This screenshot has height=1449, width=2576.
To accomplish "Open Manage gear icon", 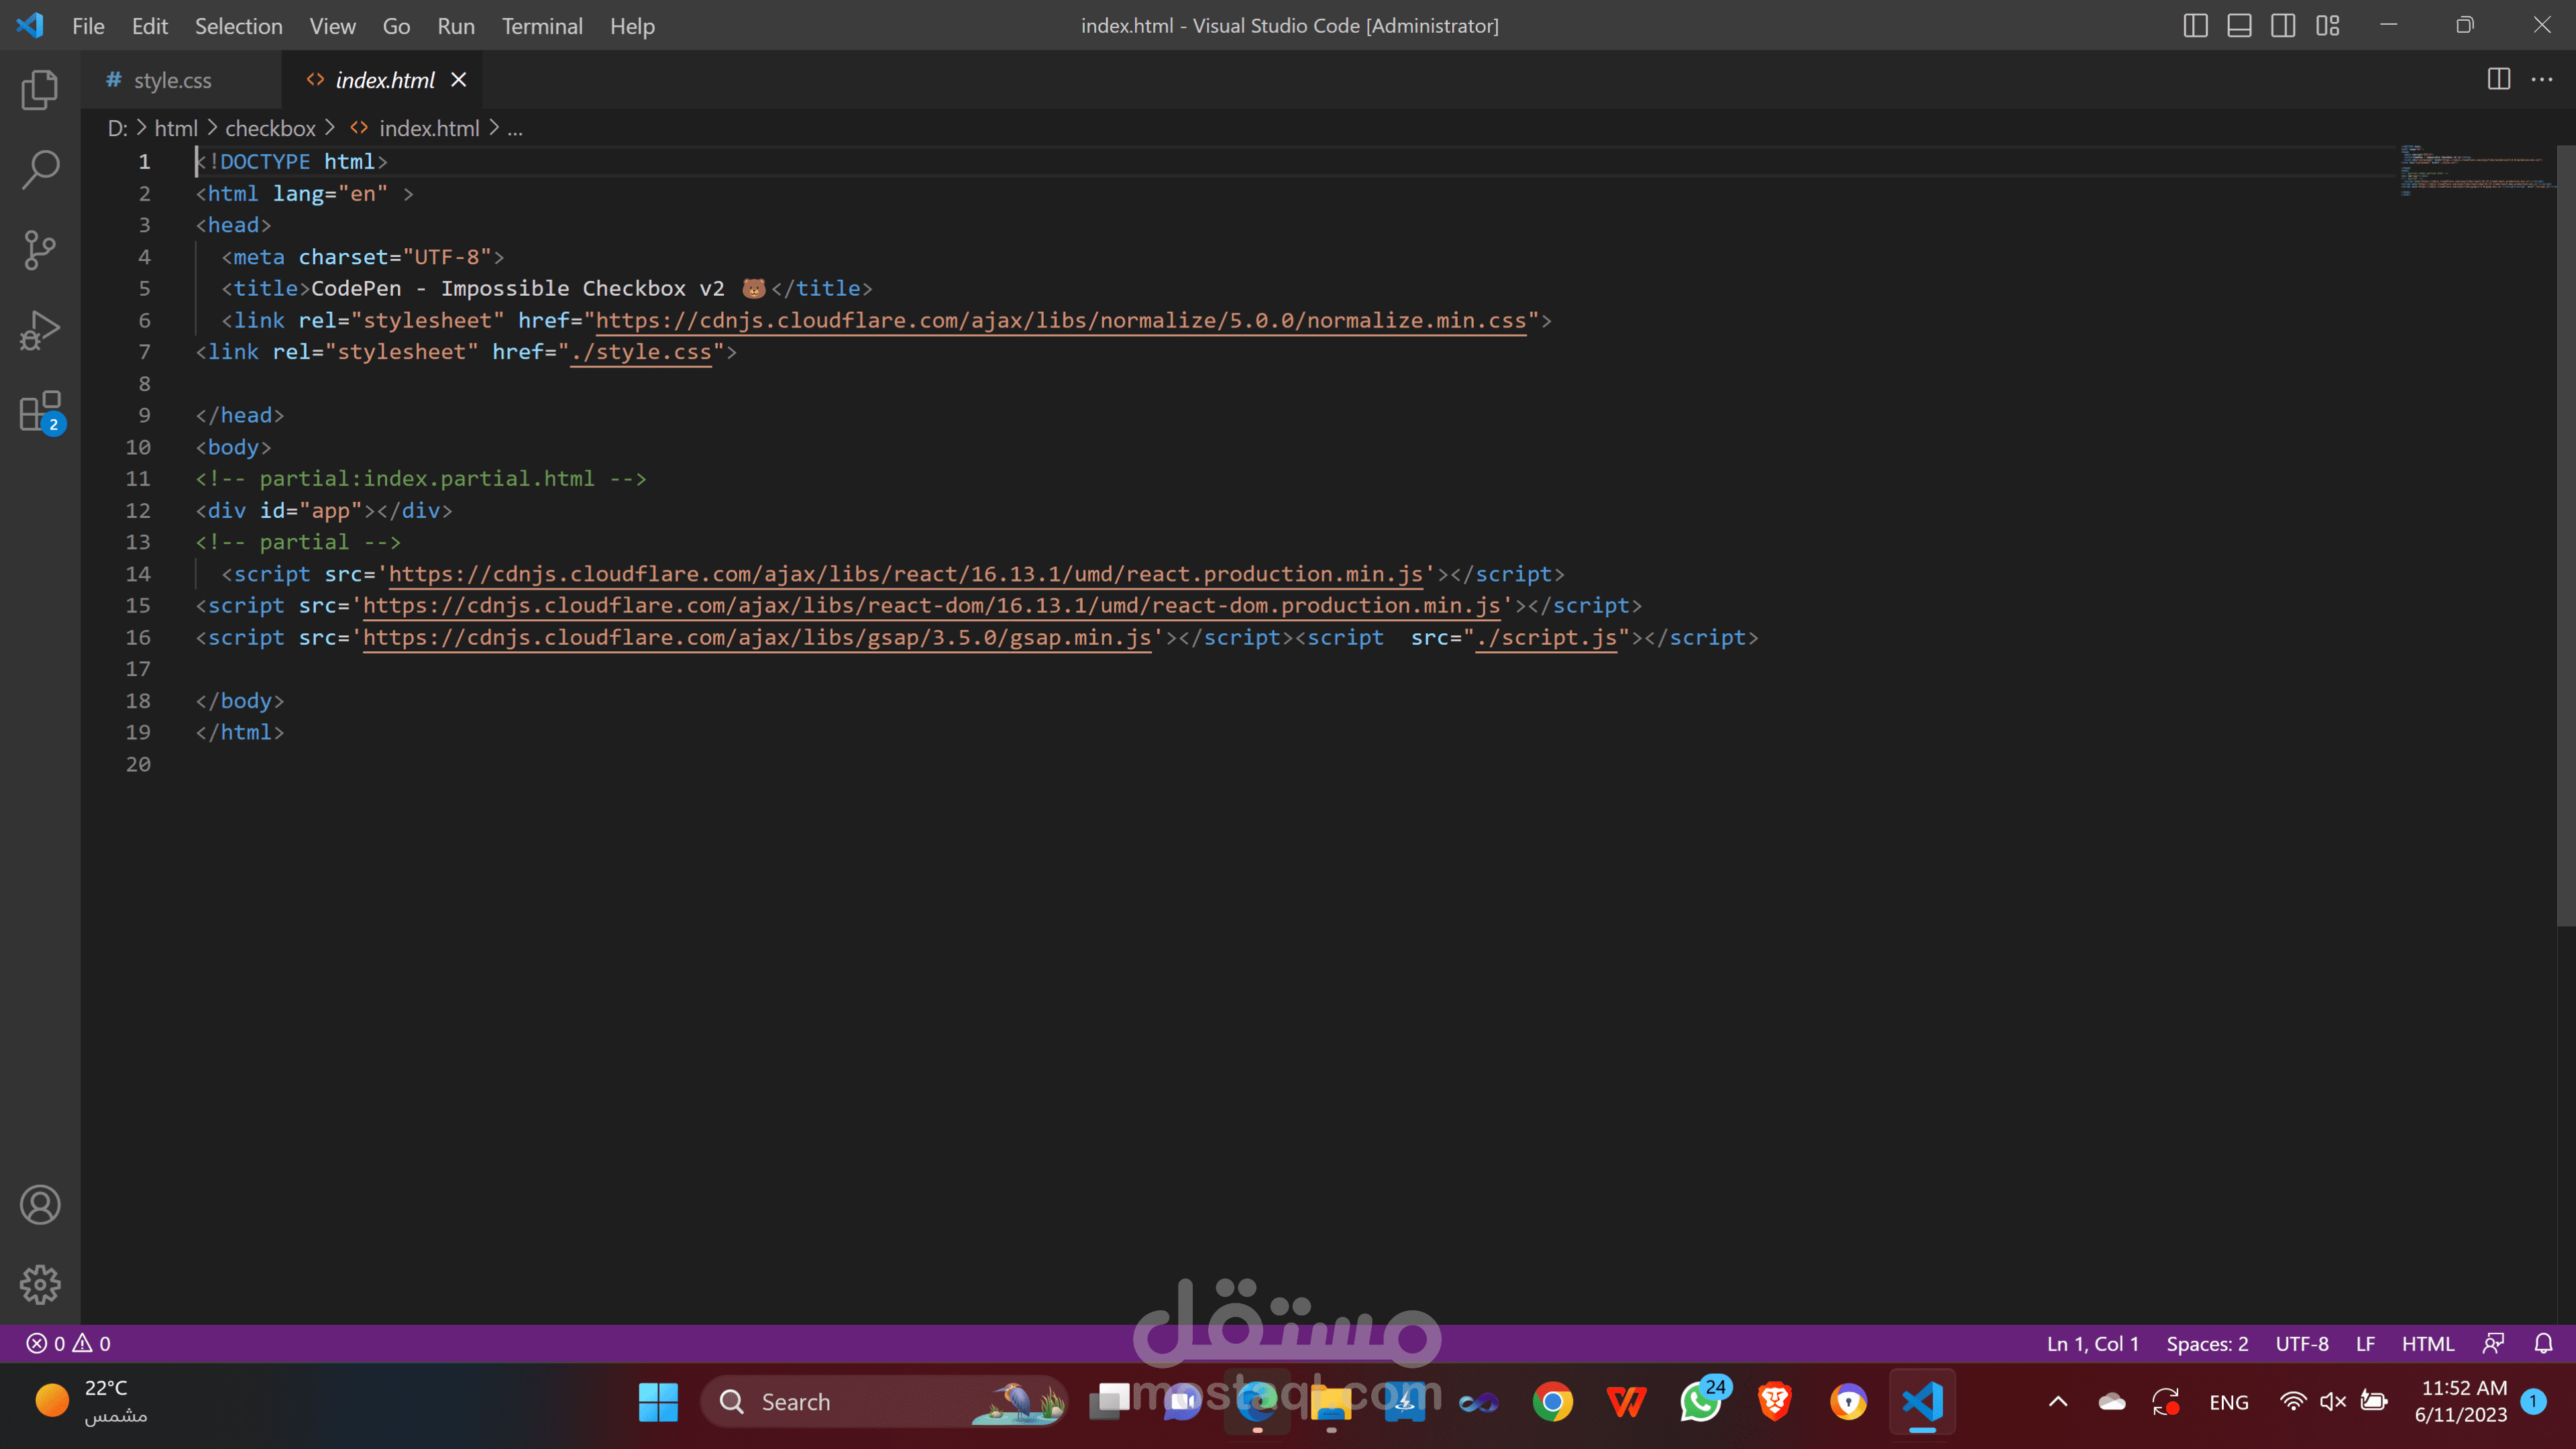I will [40, 1284].
